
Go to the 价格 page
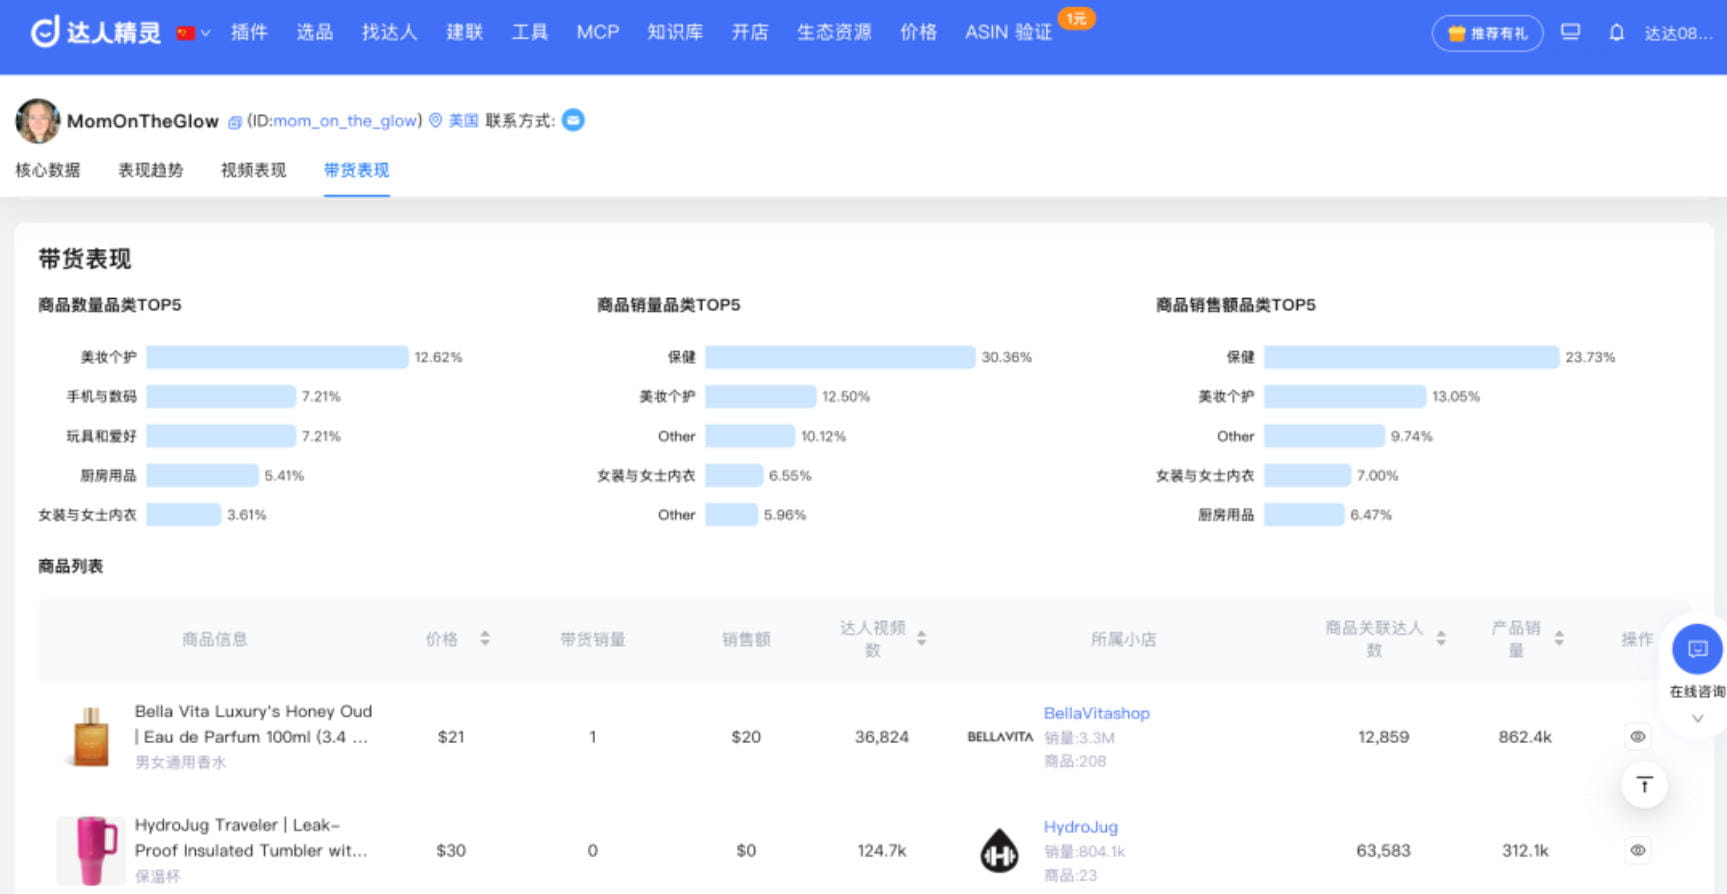click(x=918, y=32)
